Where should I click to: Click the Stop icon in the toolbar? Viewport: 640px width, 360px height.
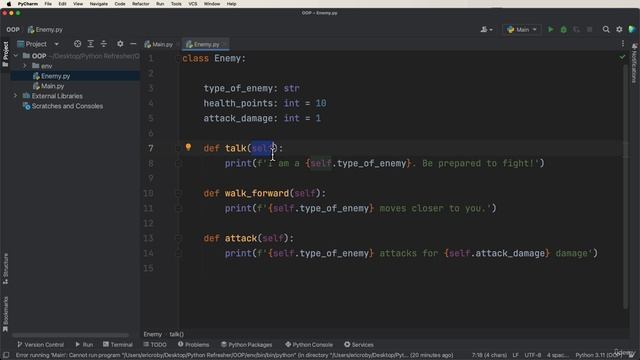589,29
